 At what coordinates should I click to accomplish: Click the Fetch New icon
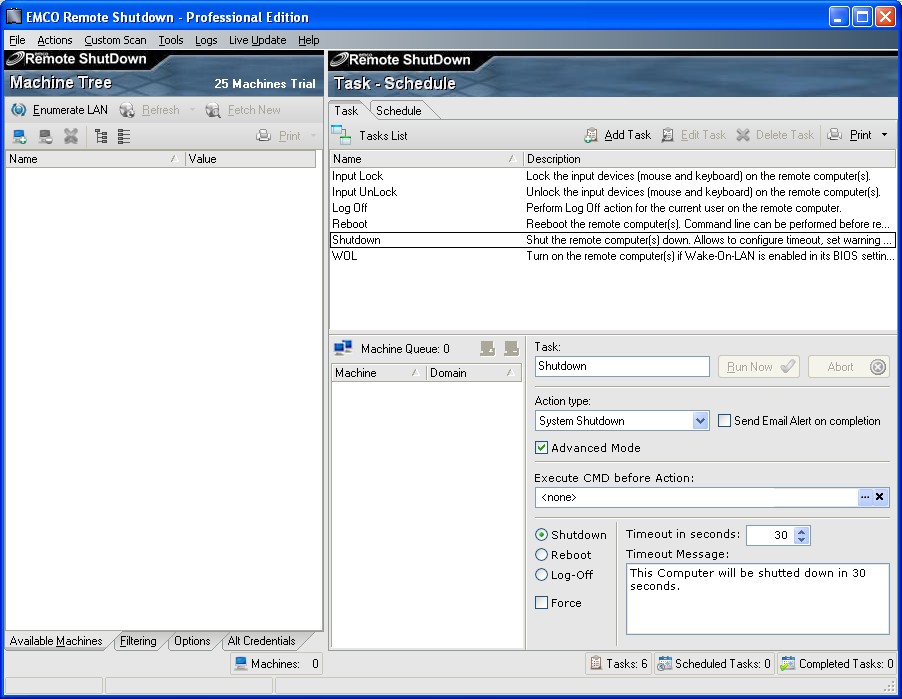[213, 109]
